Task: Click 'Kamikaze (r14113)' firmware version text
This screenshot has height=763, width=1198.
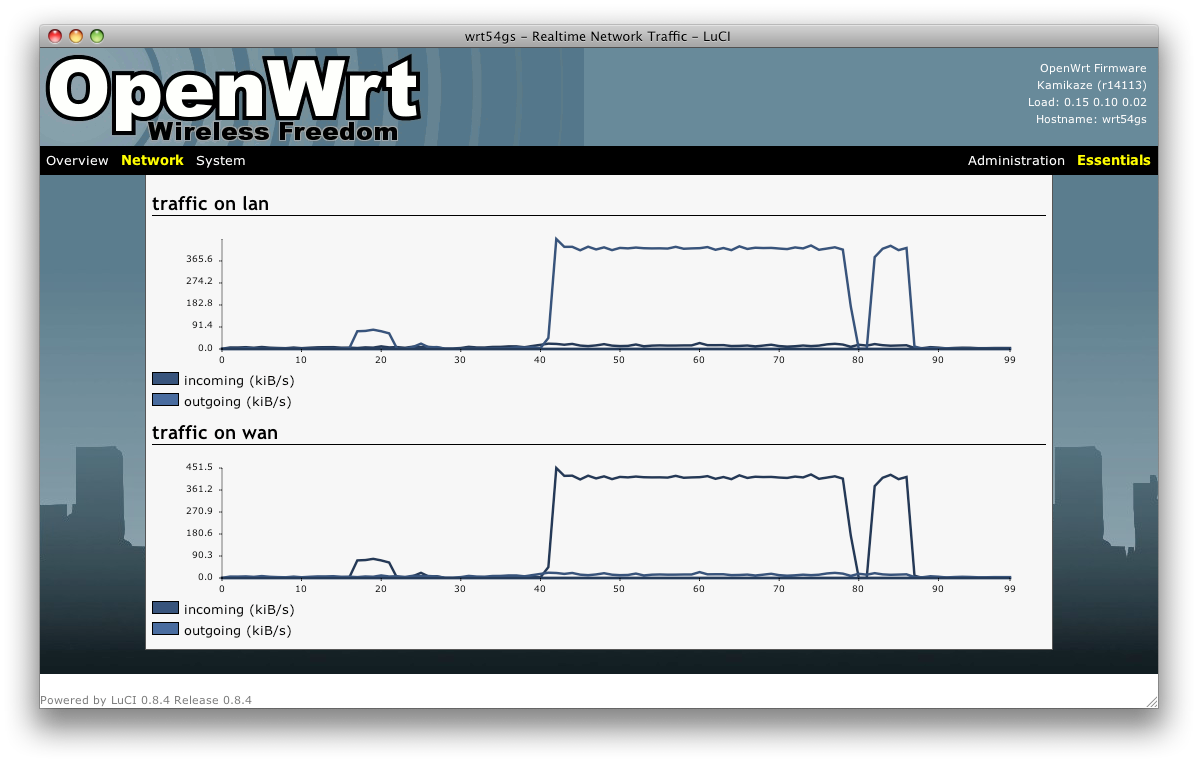Action: pos(1092,86)
